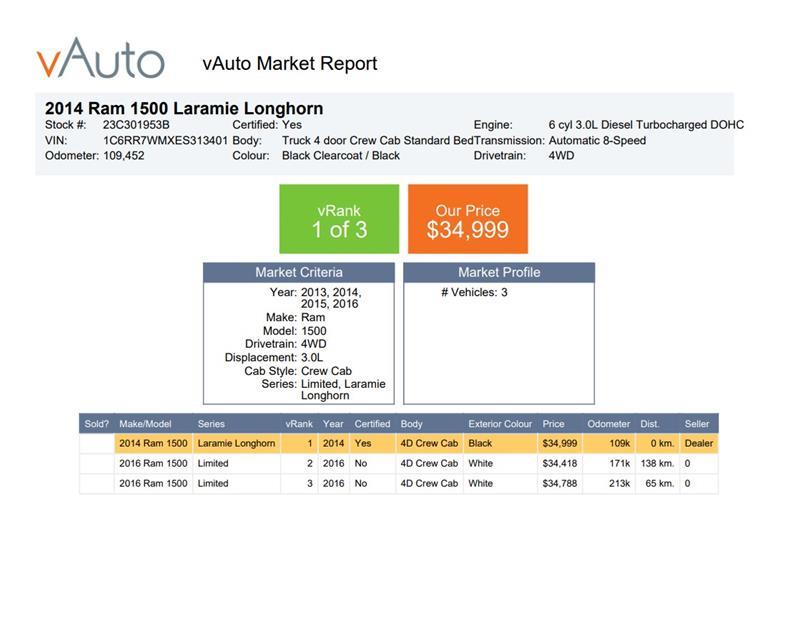
Task: Click the Cab Style value 'Crew Cab'
Action: [x=326, y=371]
